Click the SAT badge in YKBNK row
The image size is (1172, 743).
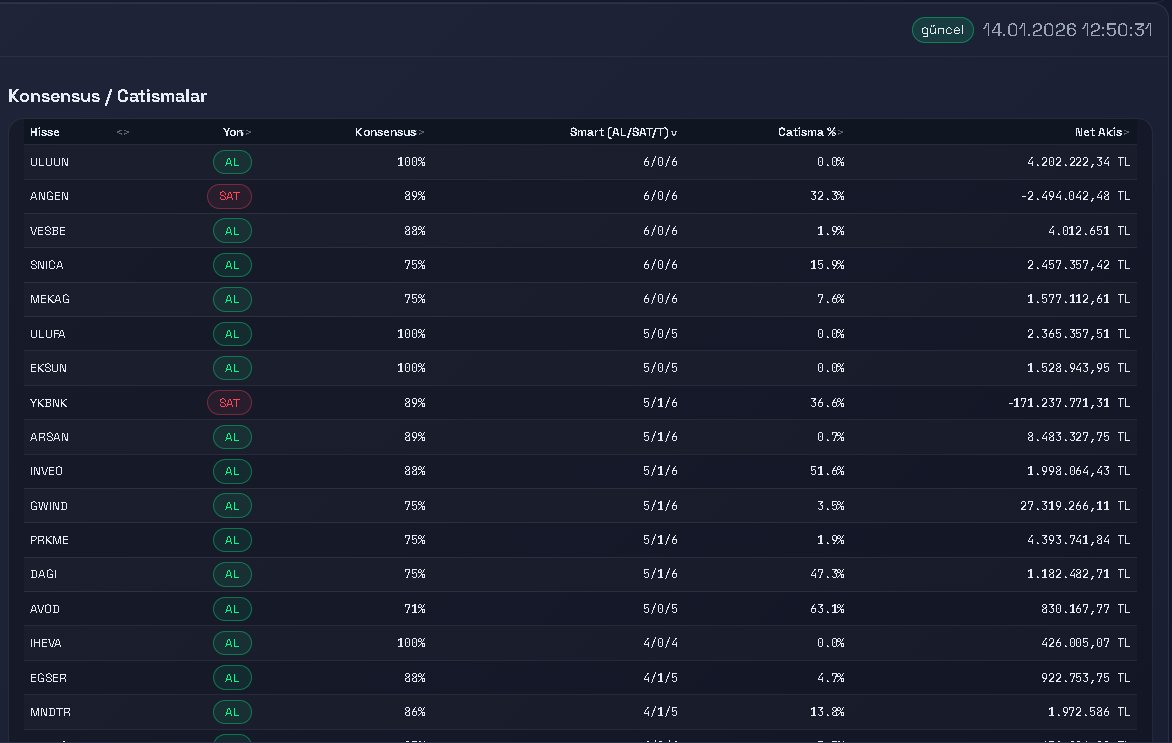coord(229,403)
